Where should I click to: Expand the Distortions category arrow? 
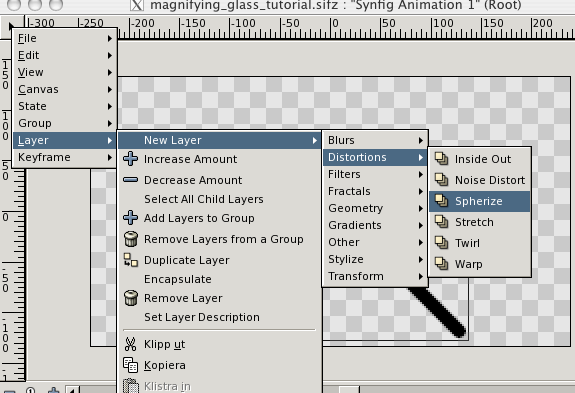click(421, 157)
